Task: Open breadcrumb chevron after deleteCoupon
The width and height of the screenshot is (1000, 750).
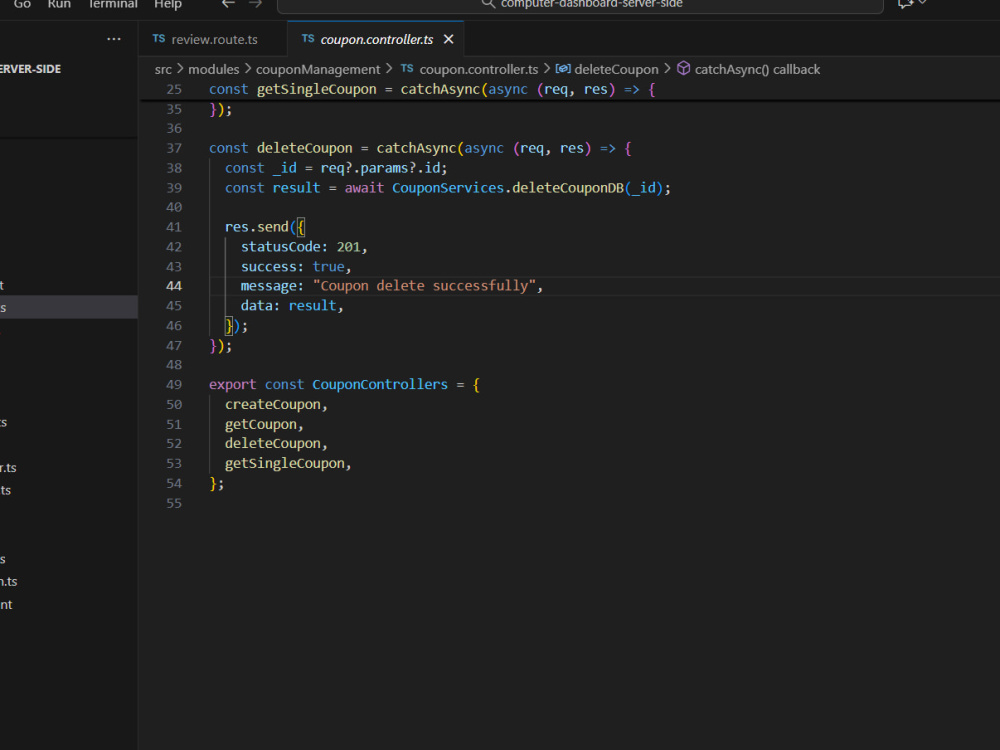Action: (x=667, y=69)
